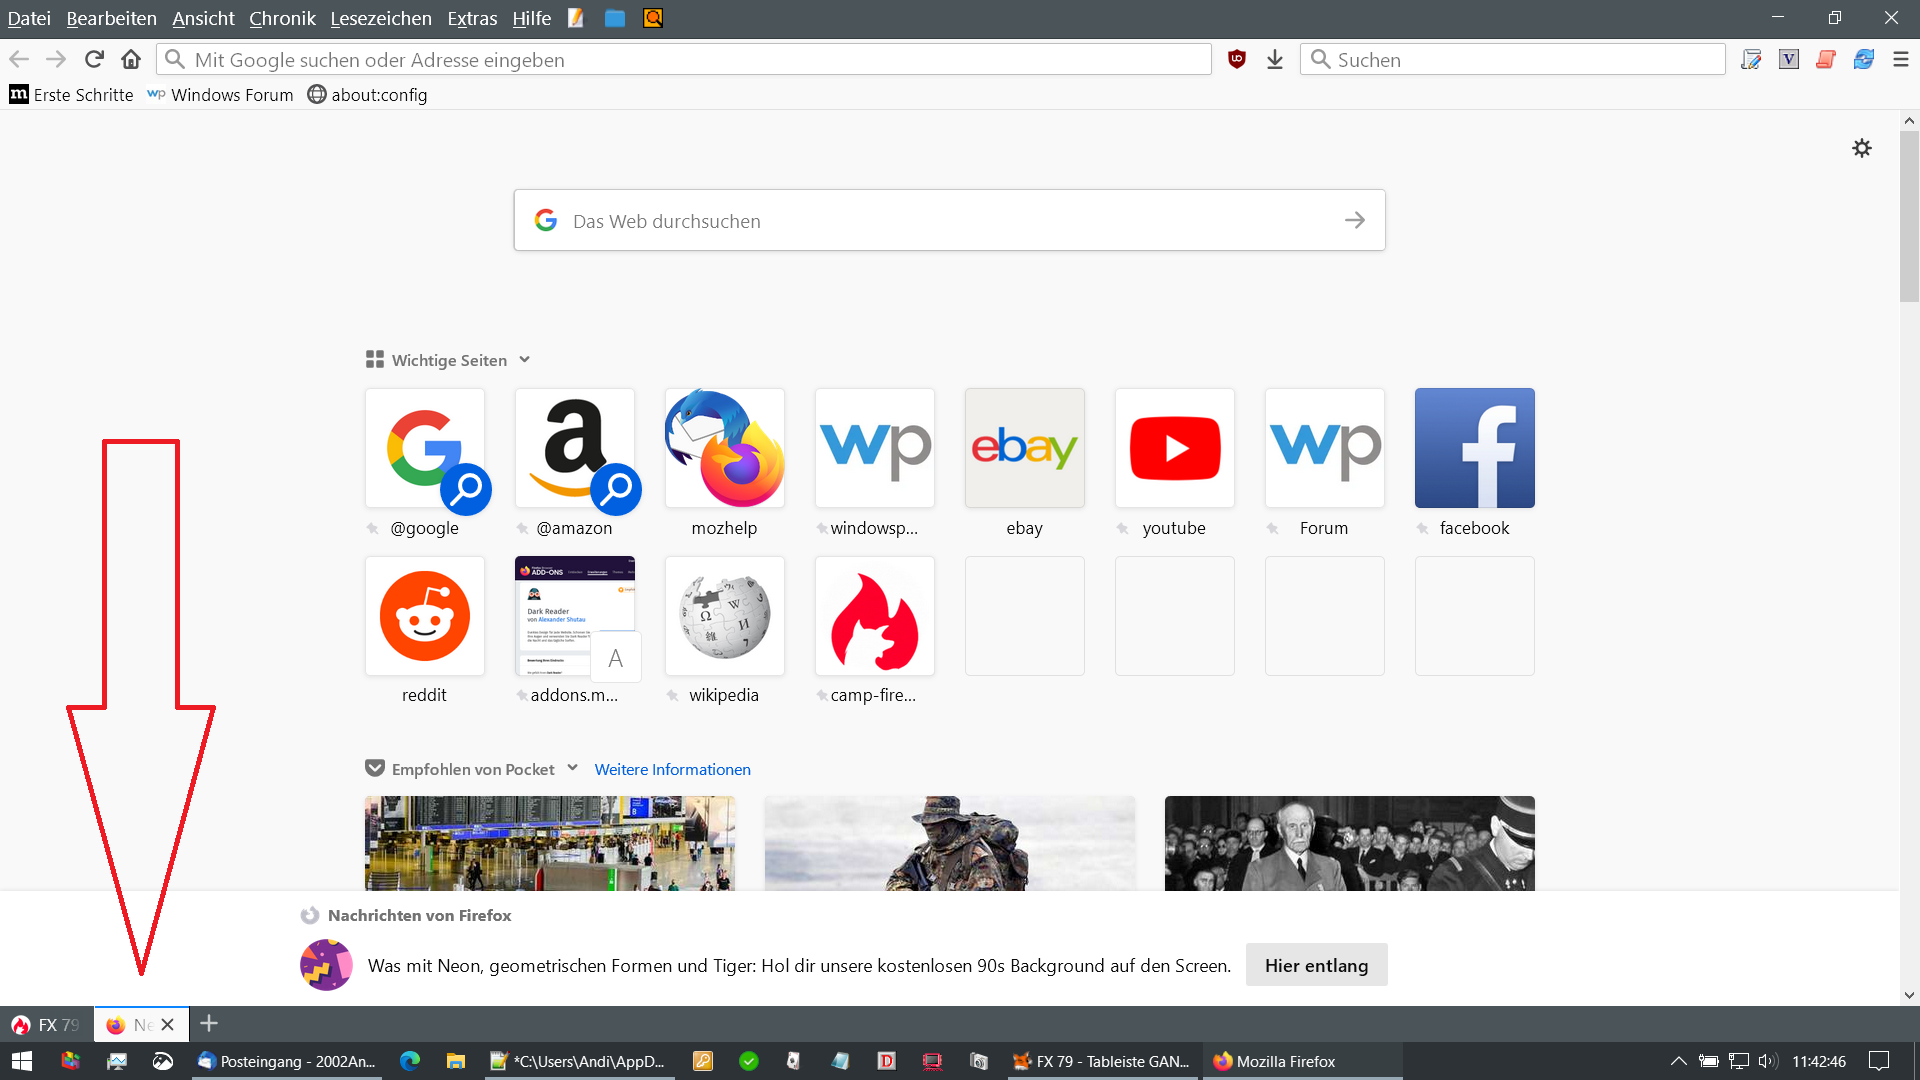Open the Chronik menu
The height and width of the screenshot is (1080, 1920).
[x=282, y=18]
